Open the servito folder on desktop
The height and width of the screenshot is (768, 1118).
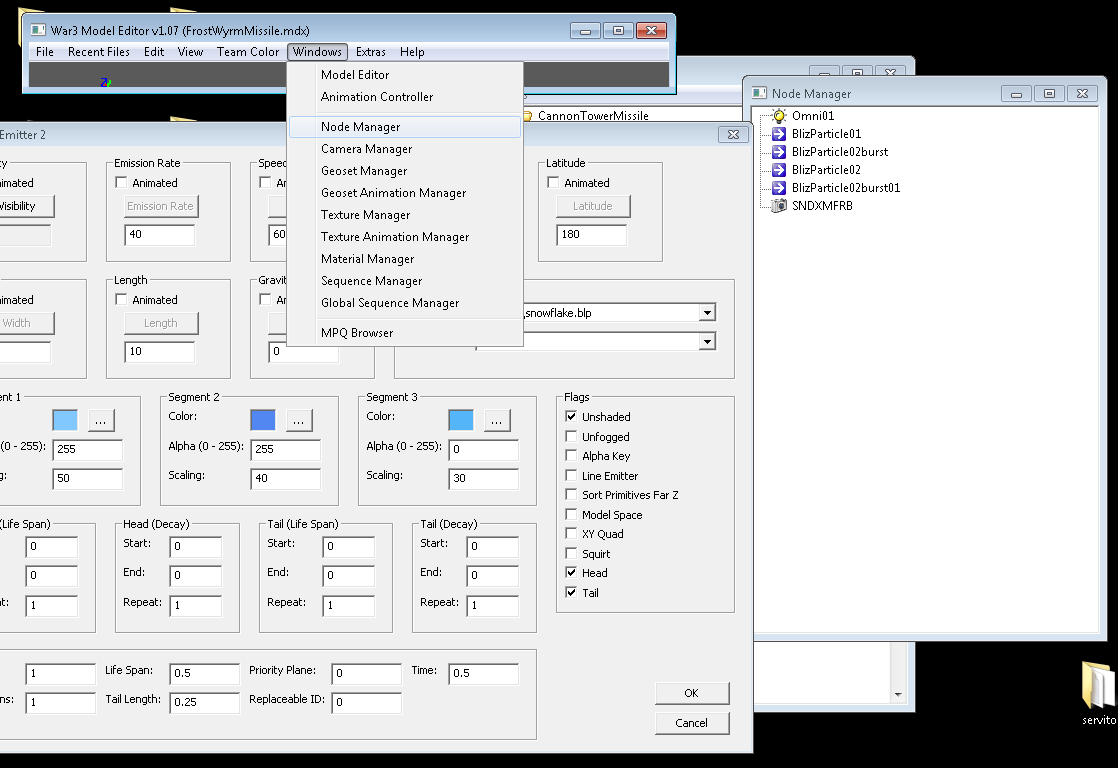click(1098, 692)
